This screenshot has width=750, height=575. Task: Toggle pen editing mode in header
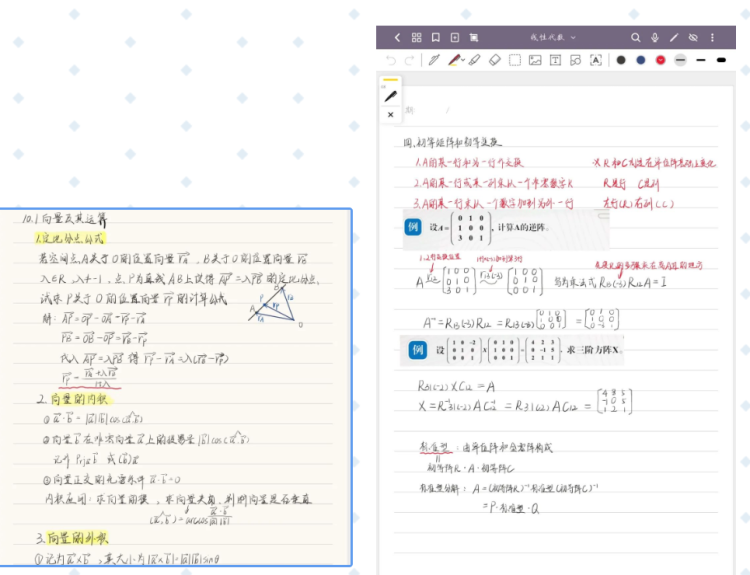[x=674, y=37]
